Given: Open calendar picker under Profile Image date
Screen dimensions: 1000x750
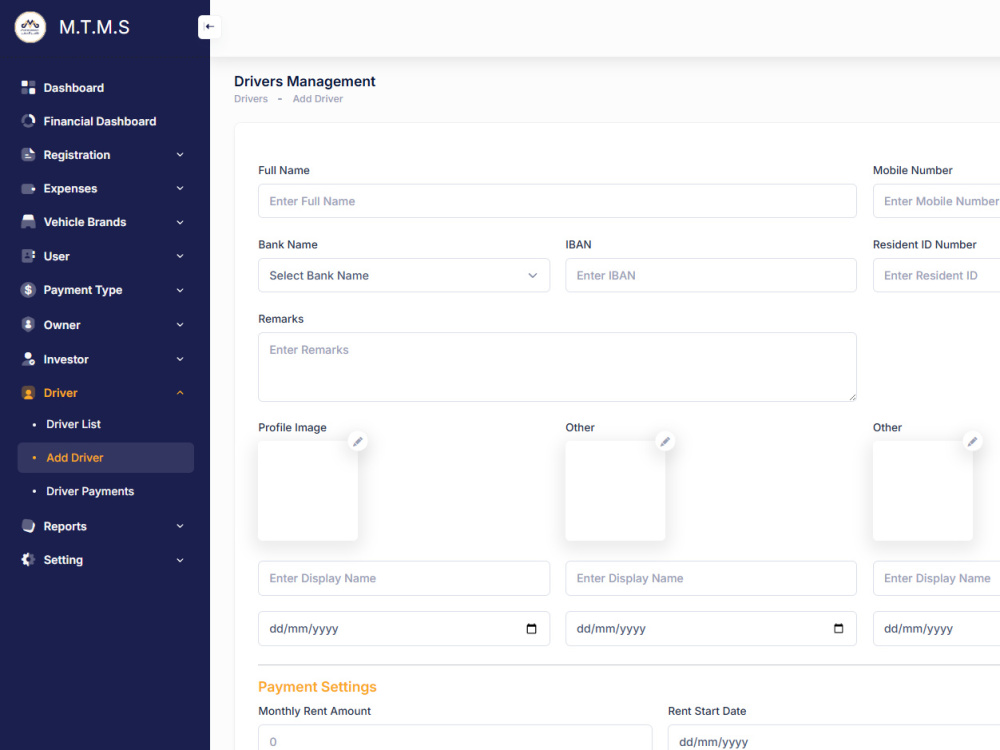Looking at the screenshot, I should click(531, 629).
